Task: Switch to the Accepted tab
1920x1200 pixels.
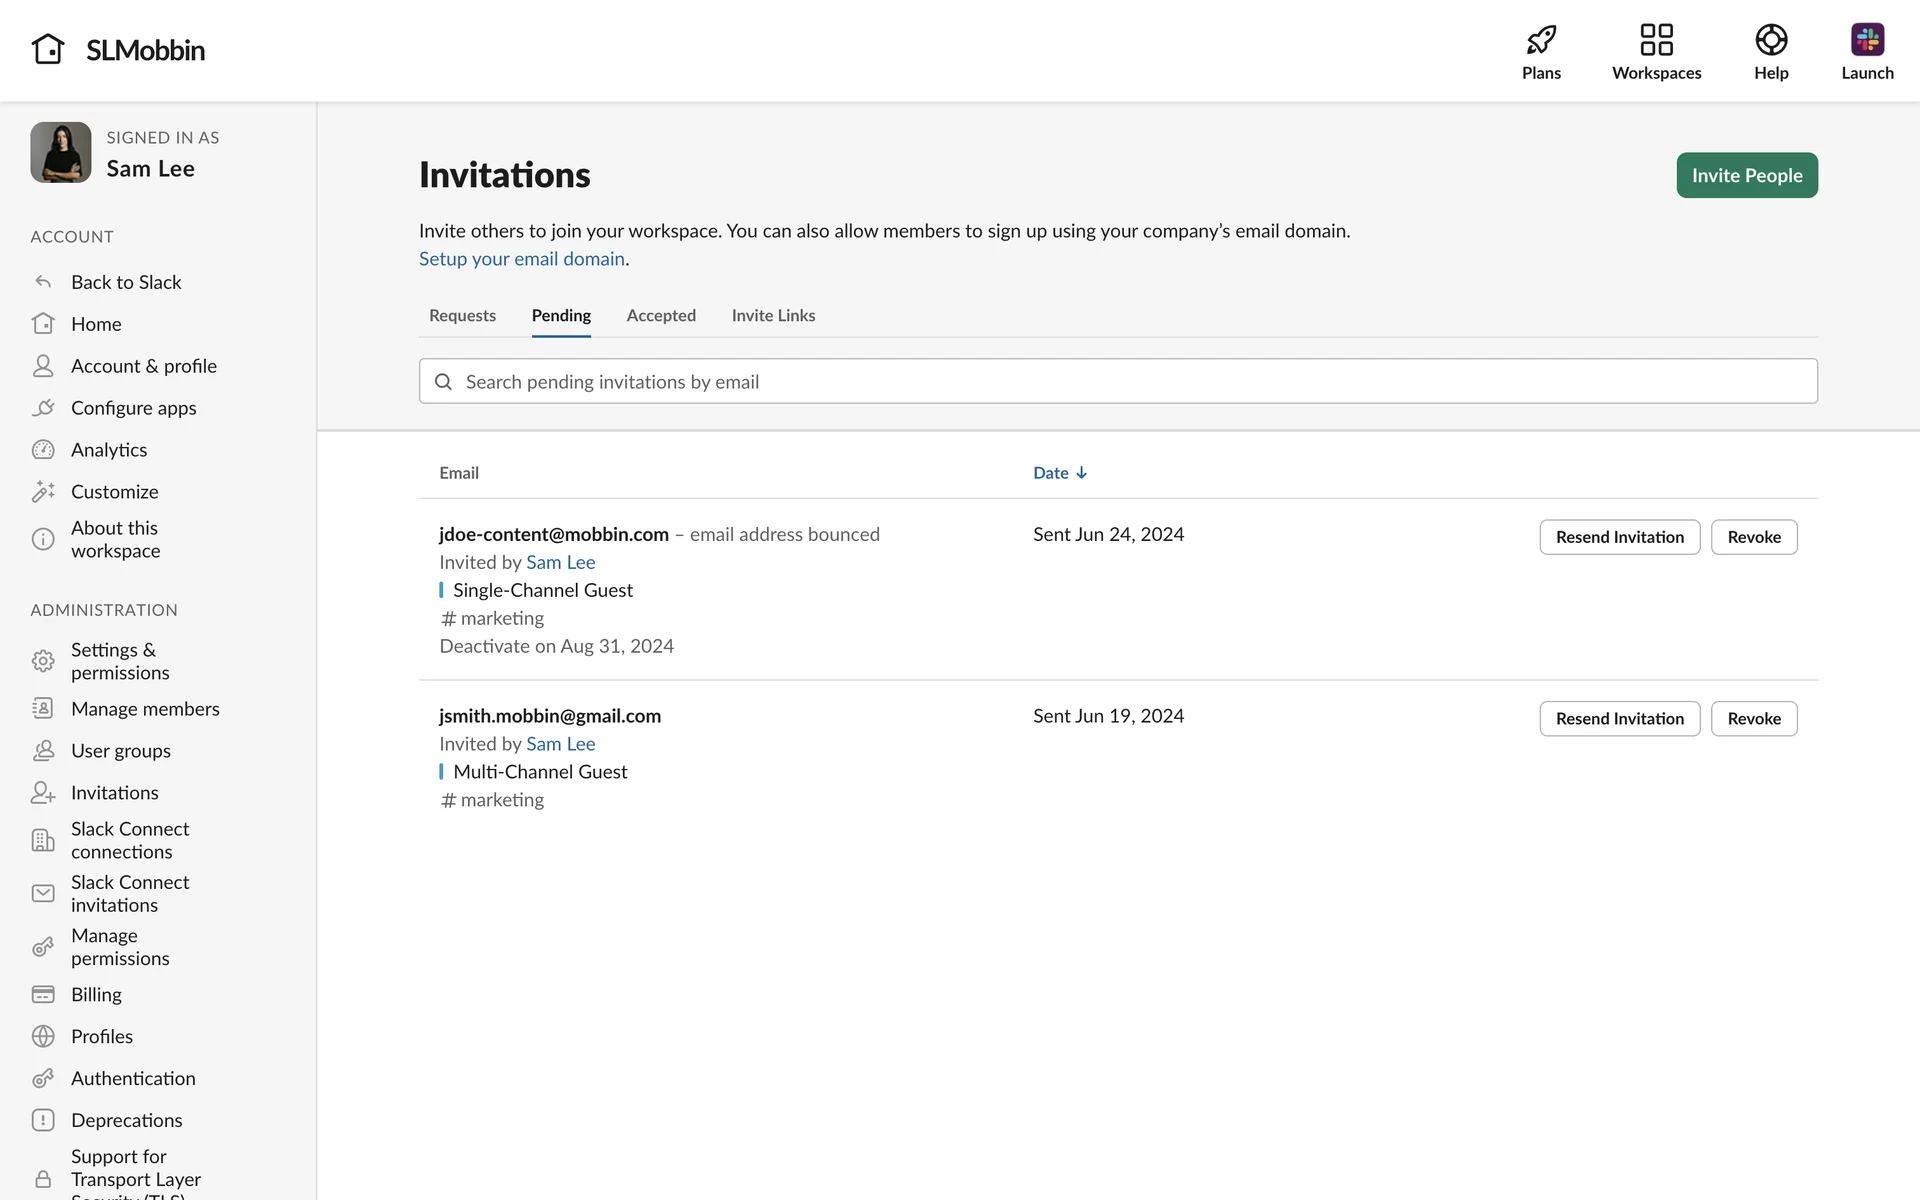Action: [661, 316]
